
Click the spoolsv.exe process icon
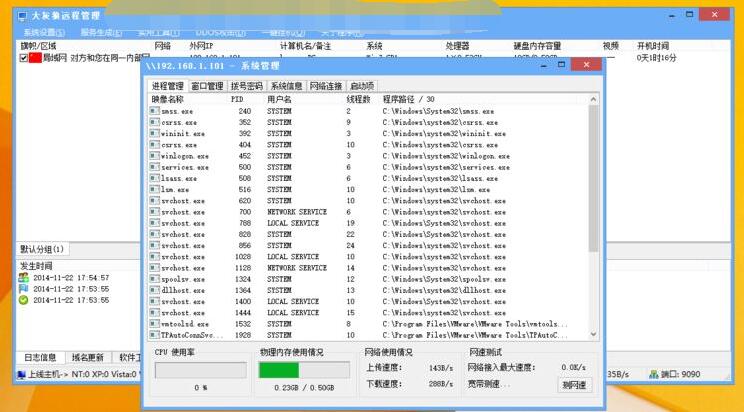point(153,279)
